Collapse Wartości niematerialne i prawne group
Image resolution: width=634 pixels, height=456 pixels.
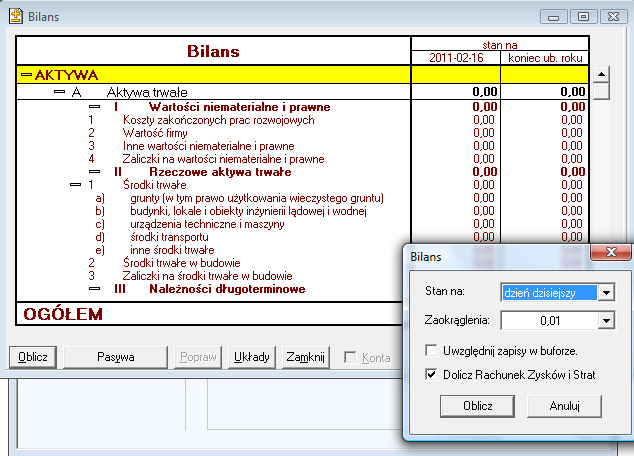[x=95, y=107]
